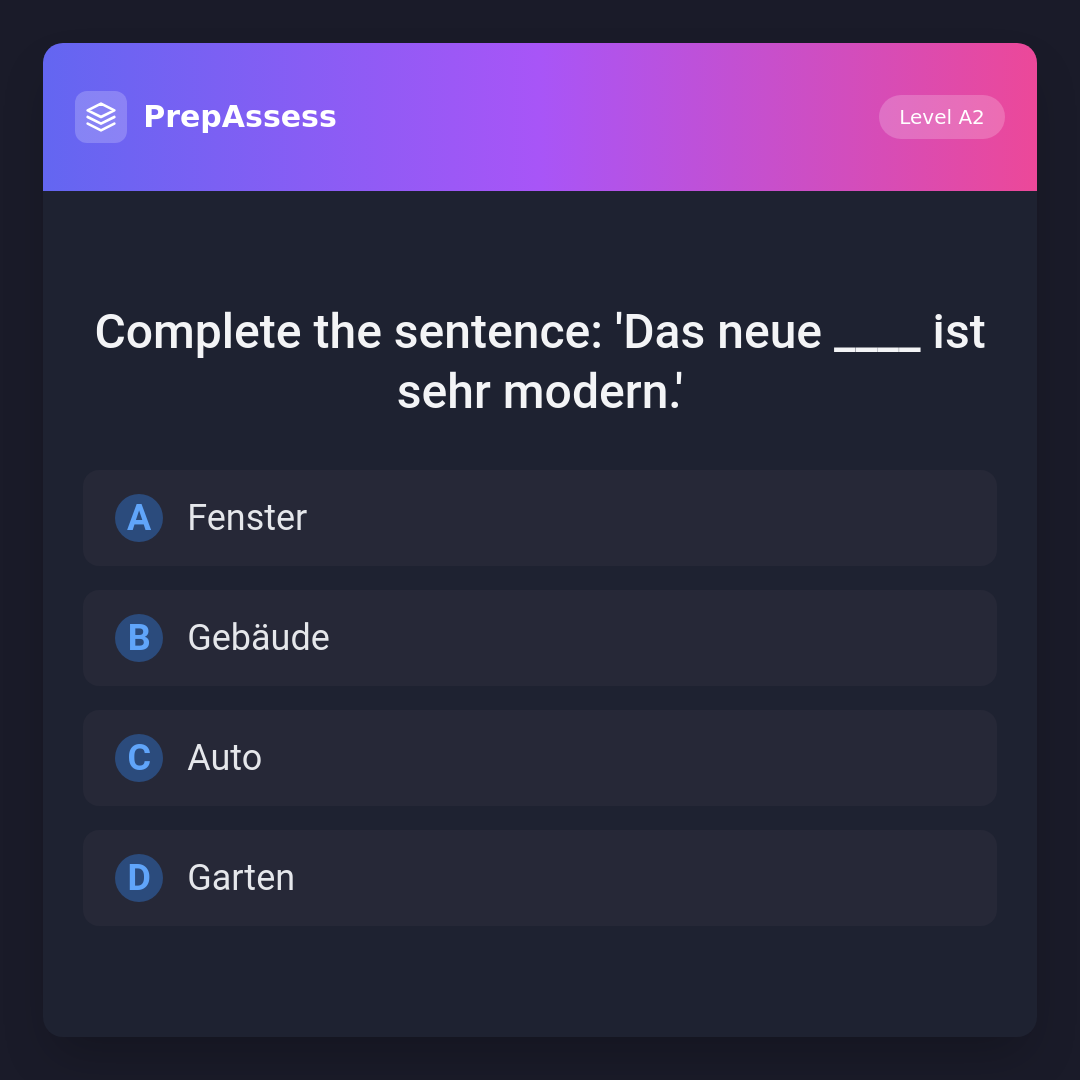
Task: Click the circular B letter badge
Action: (x=139, y=638)
